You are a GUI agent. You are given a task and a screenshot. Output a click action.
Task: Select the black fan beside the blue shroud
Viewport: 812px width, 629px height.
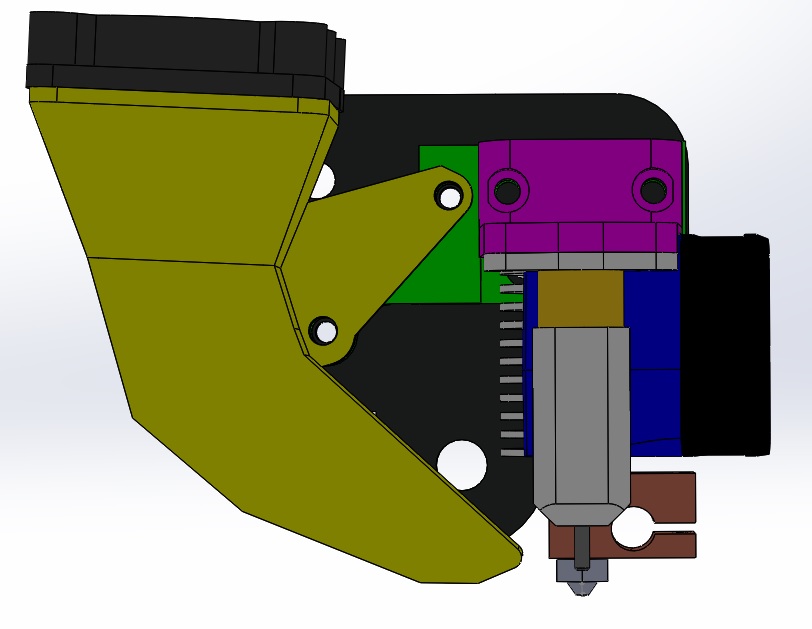725,345
